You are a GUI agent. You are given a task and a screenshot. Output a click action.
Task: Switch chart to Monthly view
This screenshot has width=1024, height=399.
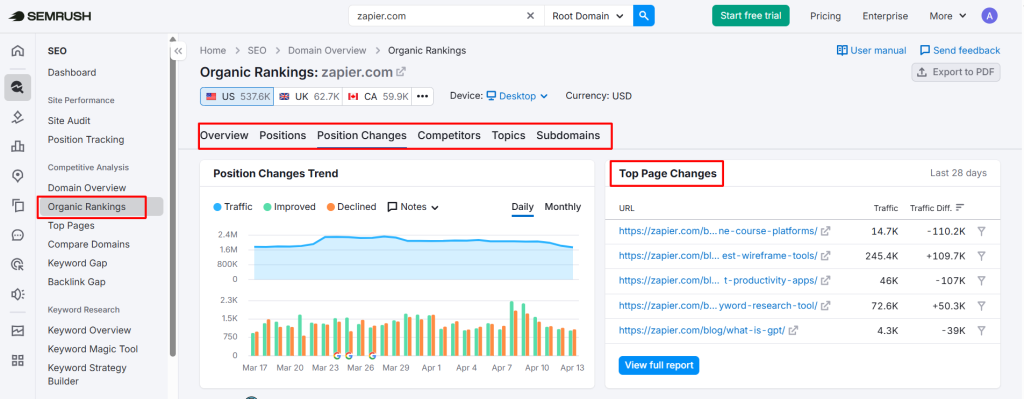[x=563, y=207]
